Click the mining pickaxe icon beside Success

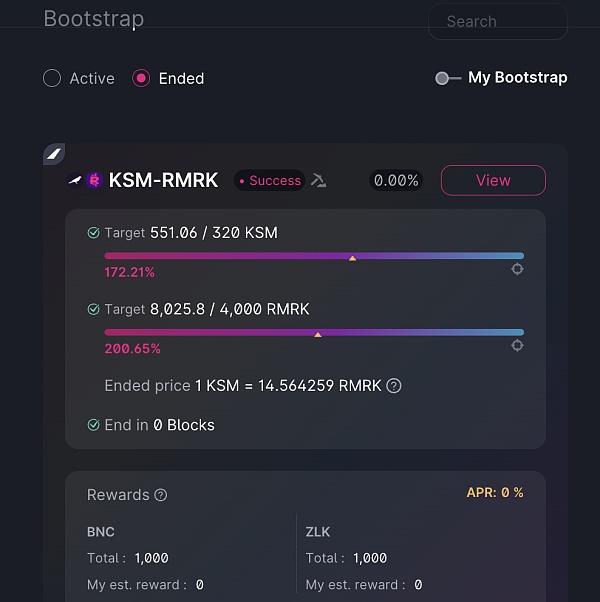(x=318, y=180)
